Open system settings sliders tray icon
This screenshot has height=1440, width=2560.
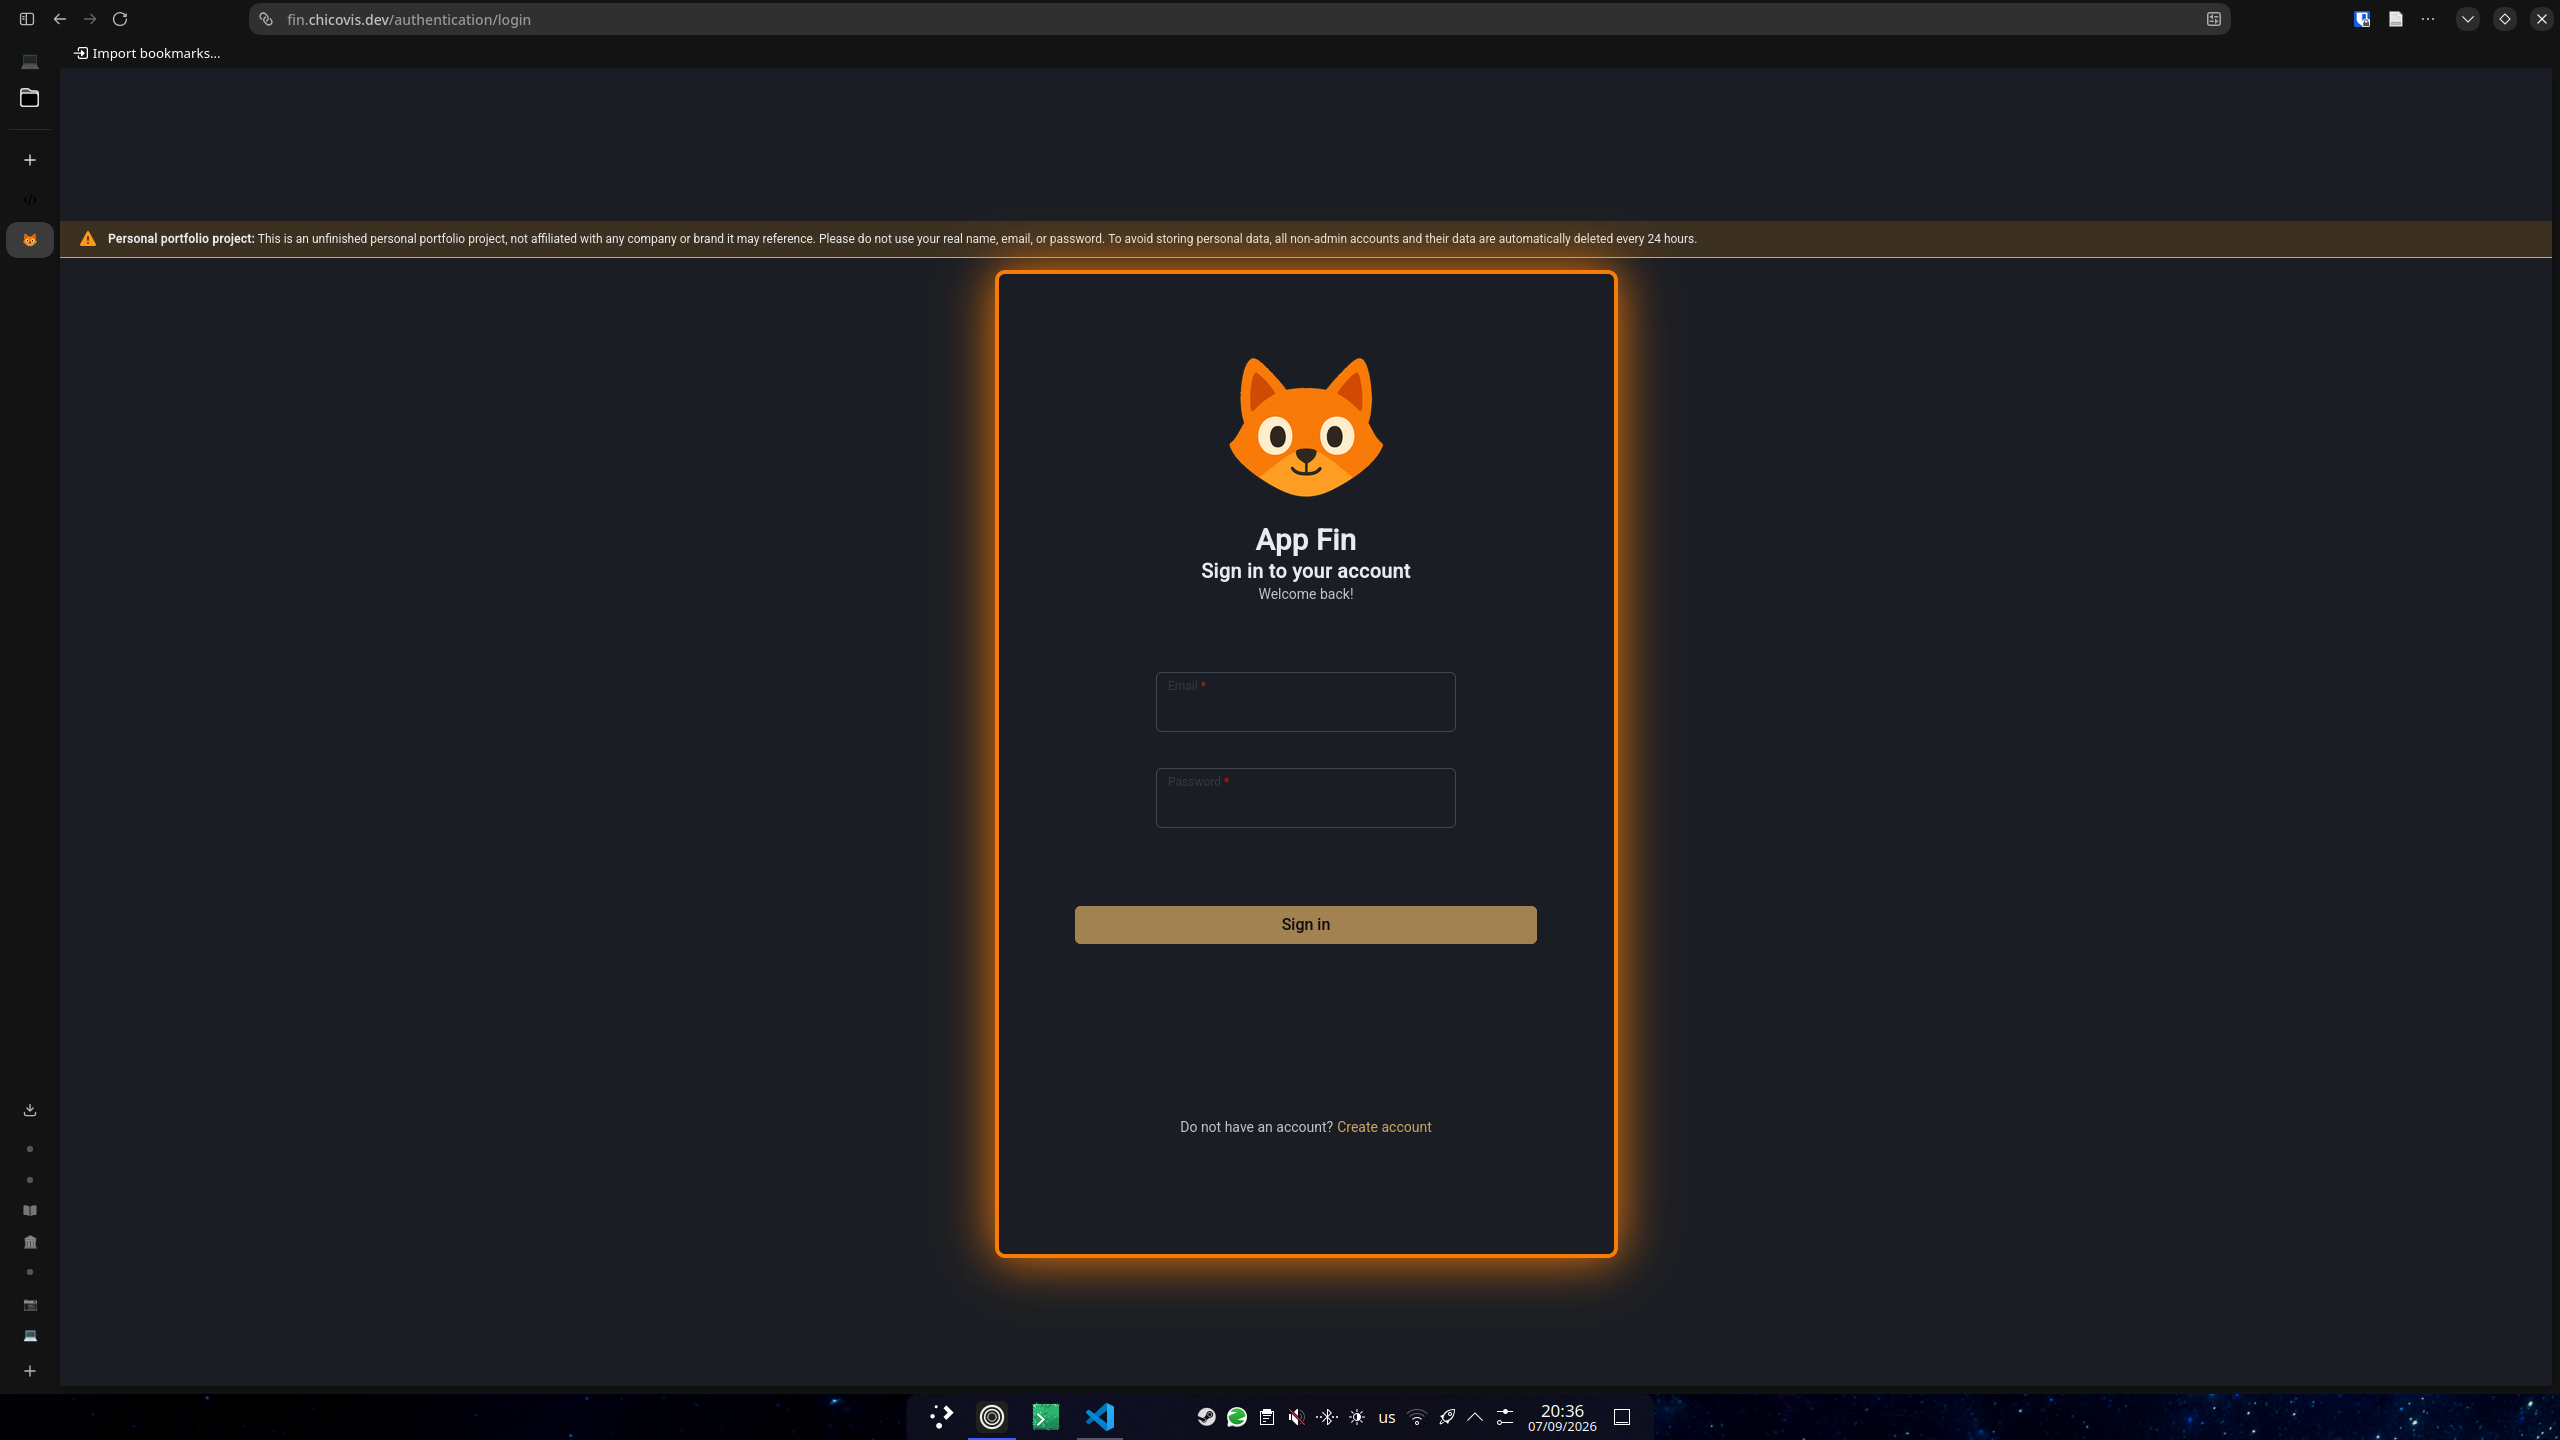click(x=1505, y=1417)
